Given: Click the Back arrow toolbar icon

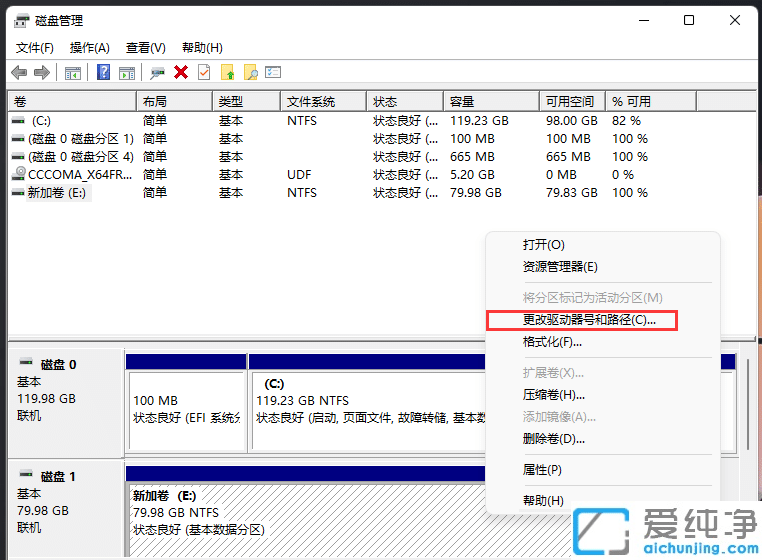Looking at the screenshot, I should 19,73.
